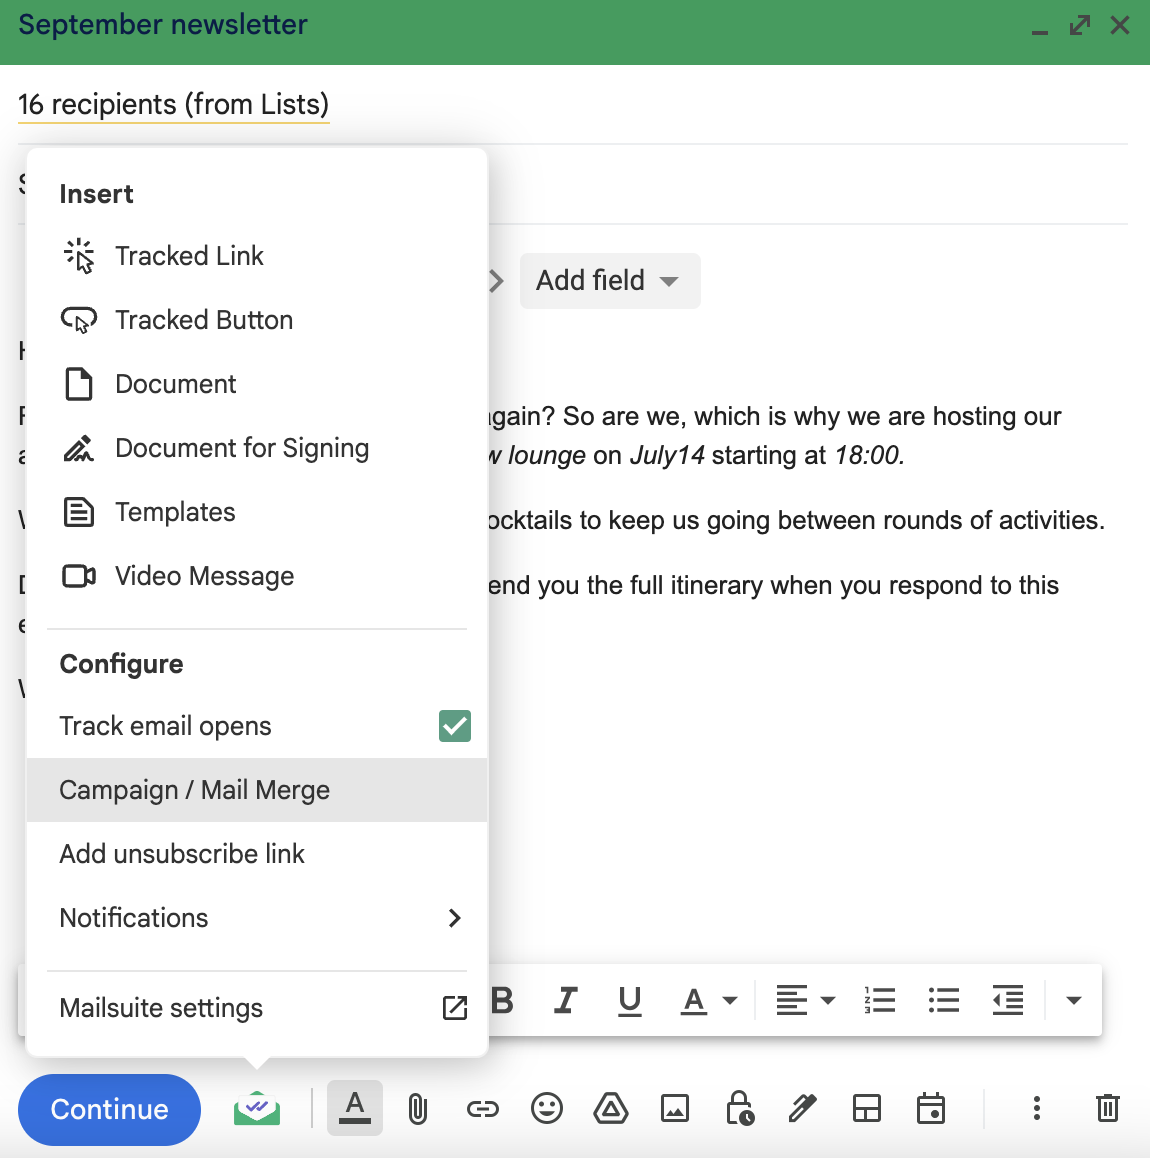This screenshot has width=1150, height=1158.
Task: Insert files using Google Drive
Action: pyautogui.click(x=611, y=1108)
